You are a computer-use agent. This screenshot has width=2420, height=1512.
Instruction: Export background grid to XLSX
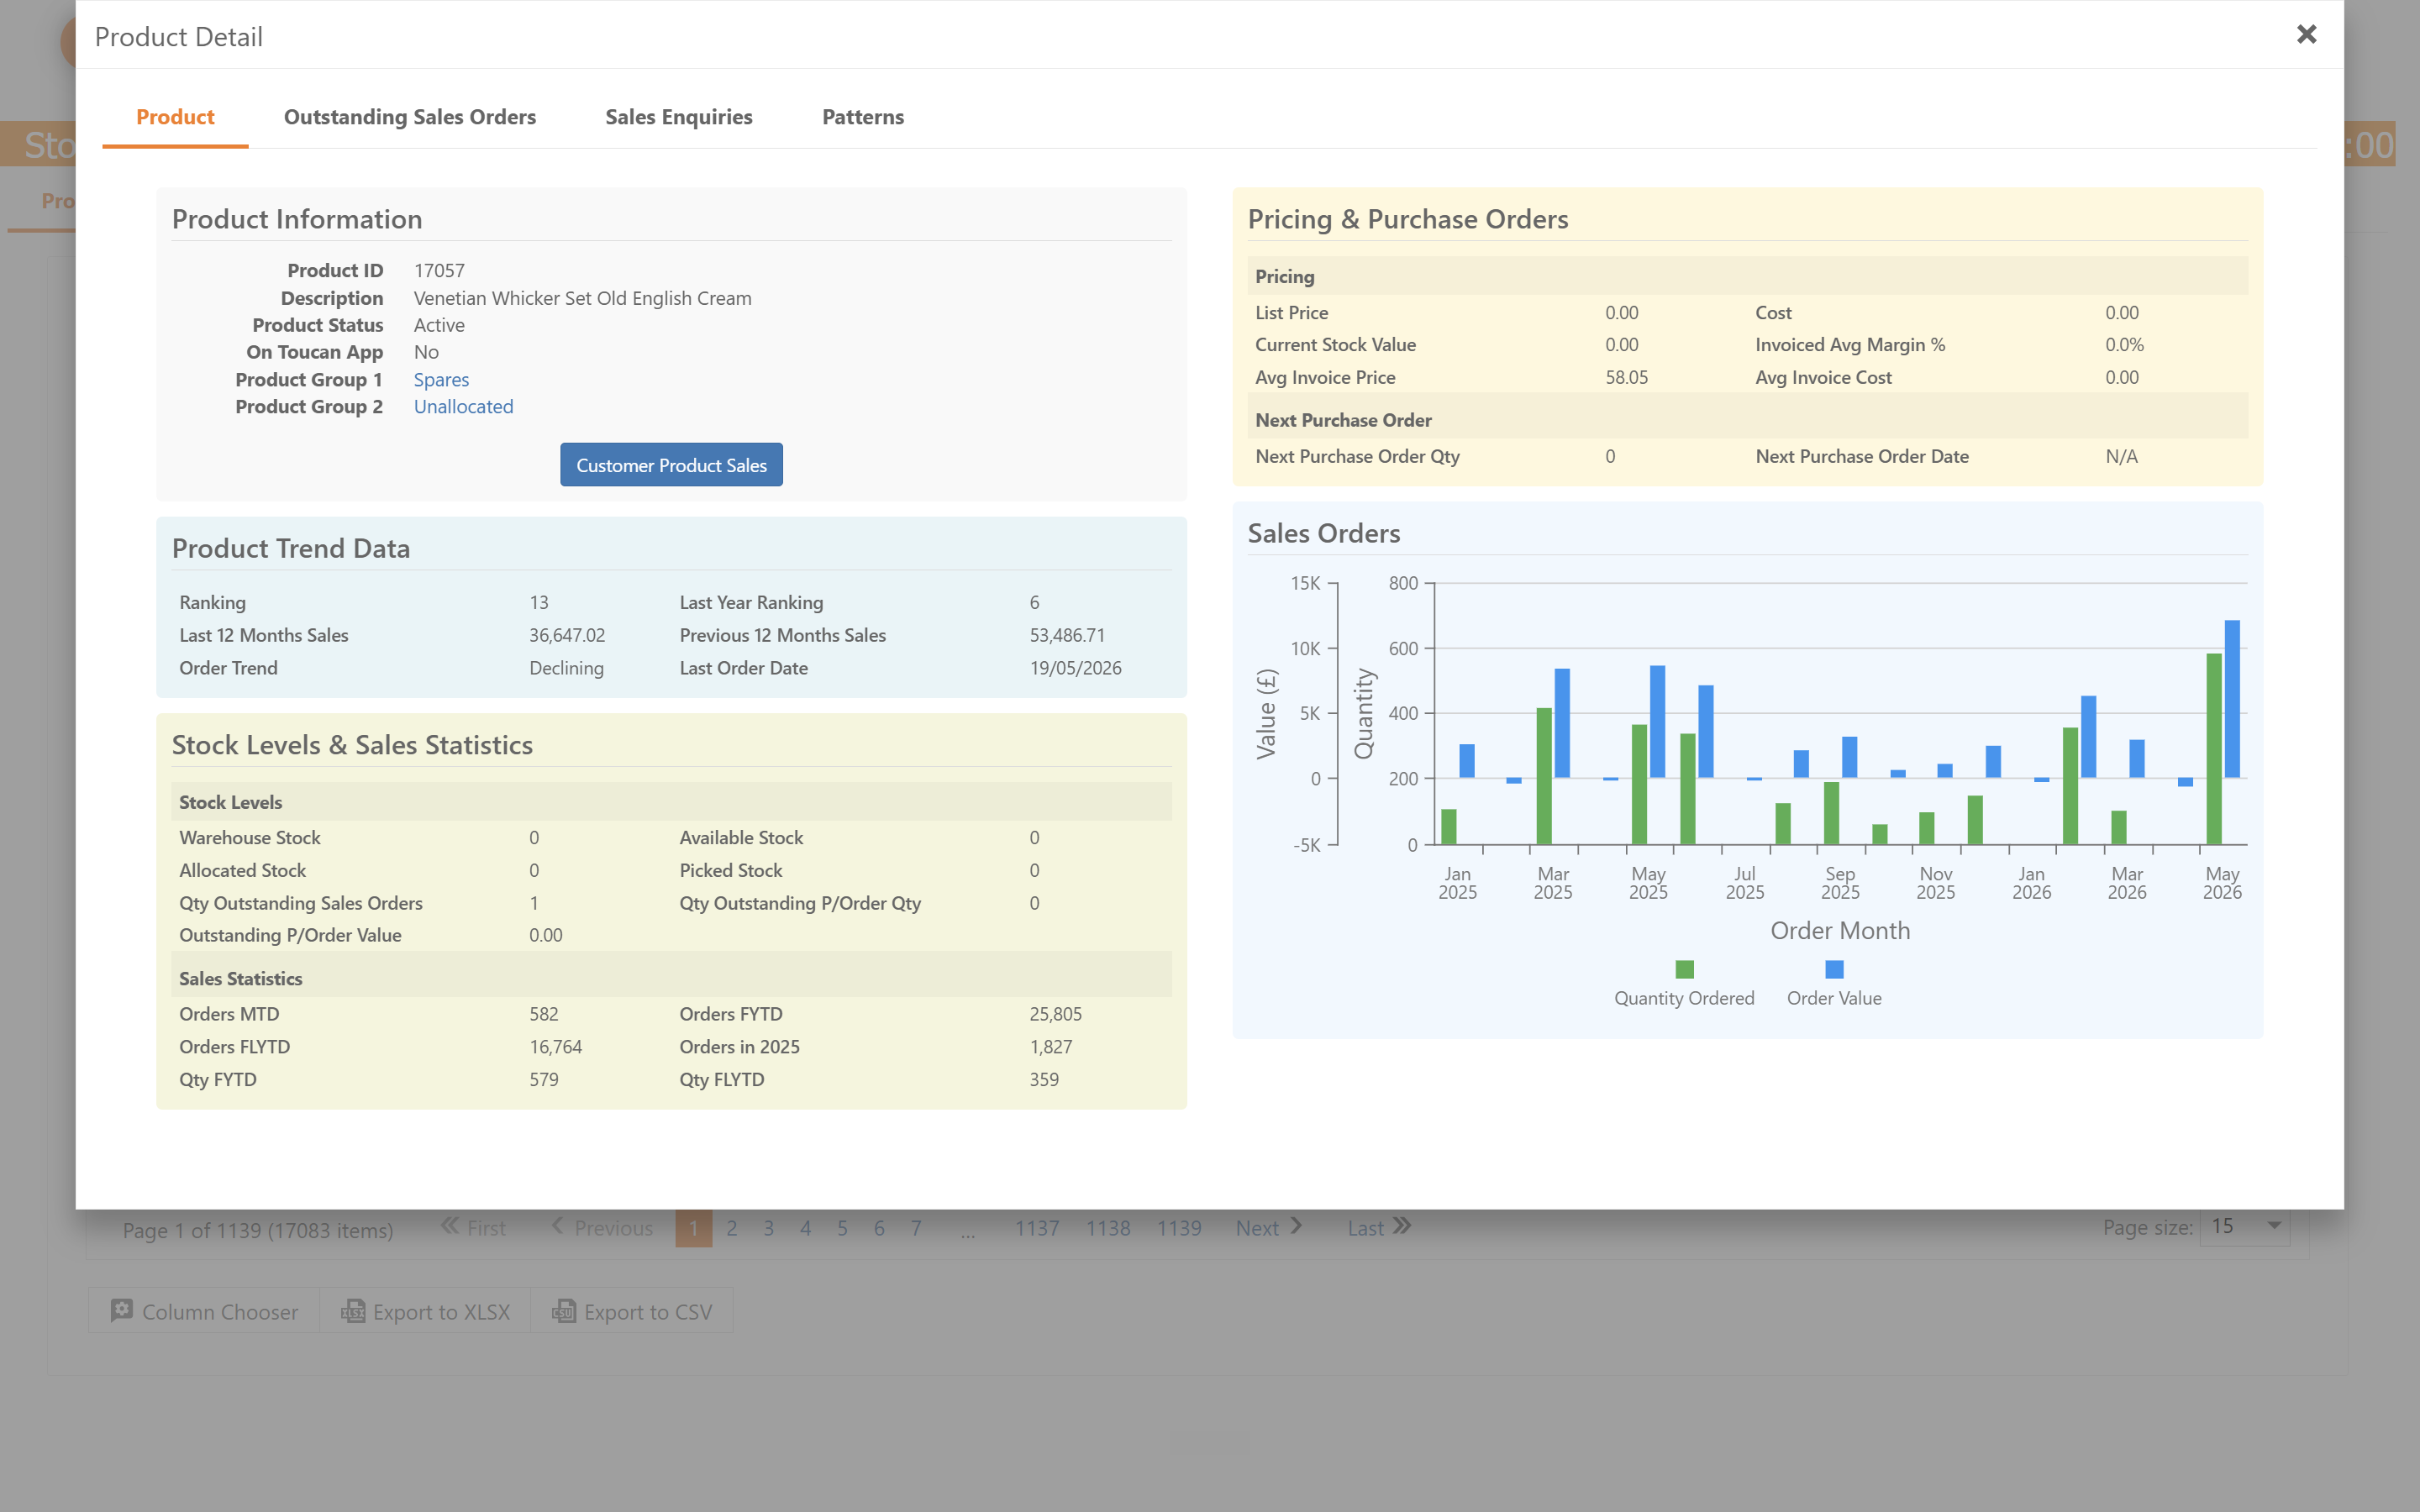(x=425, y=1311)
